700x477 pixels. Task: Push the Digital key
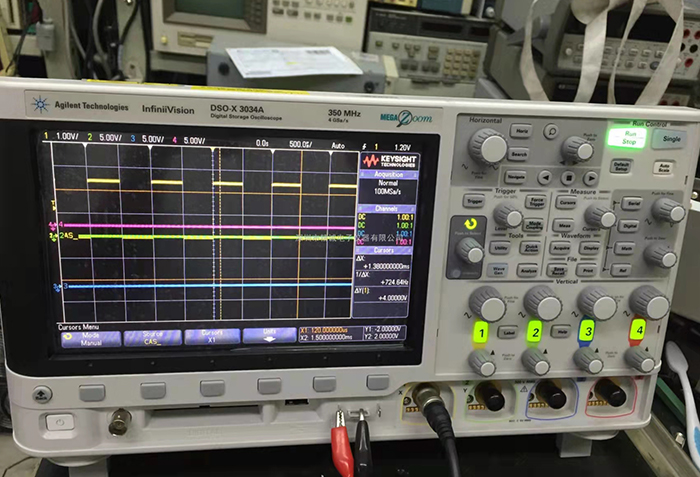[629, 226]
